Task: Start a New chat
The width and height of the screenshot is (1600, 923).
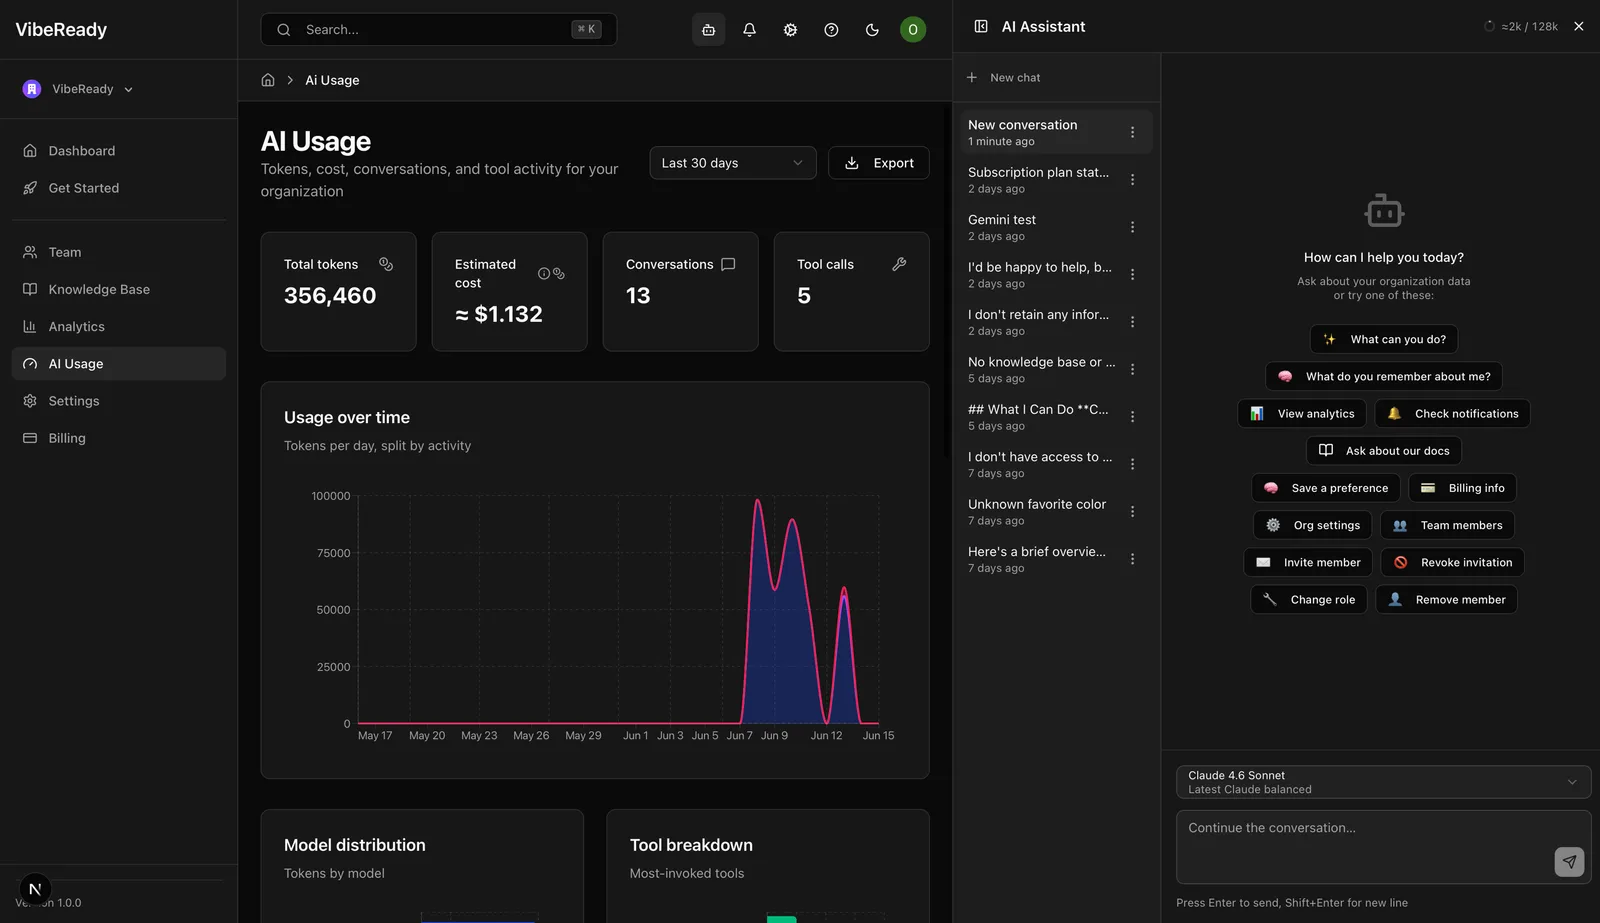Action: (1004, 78)
